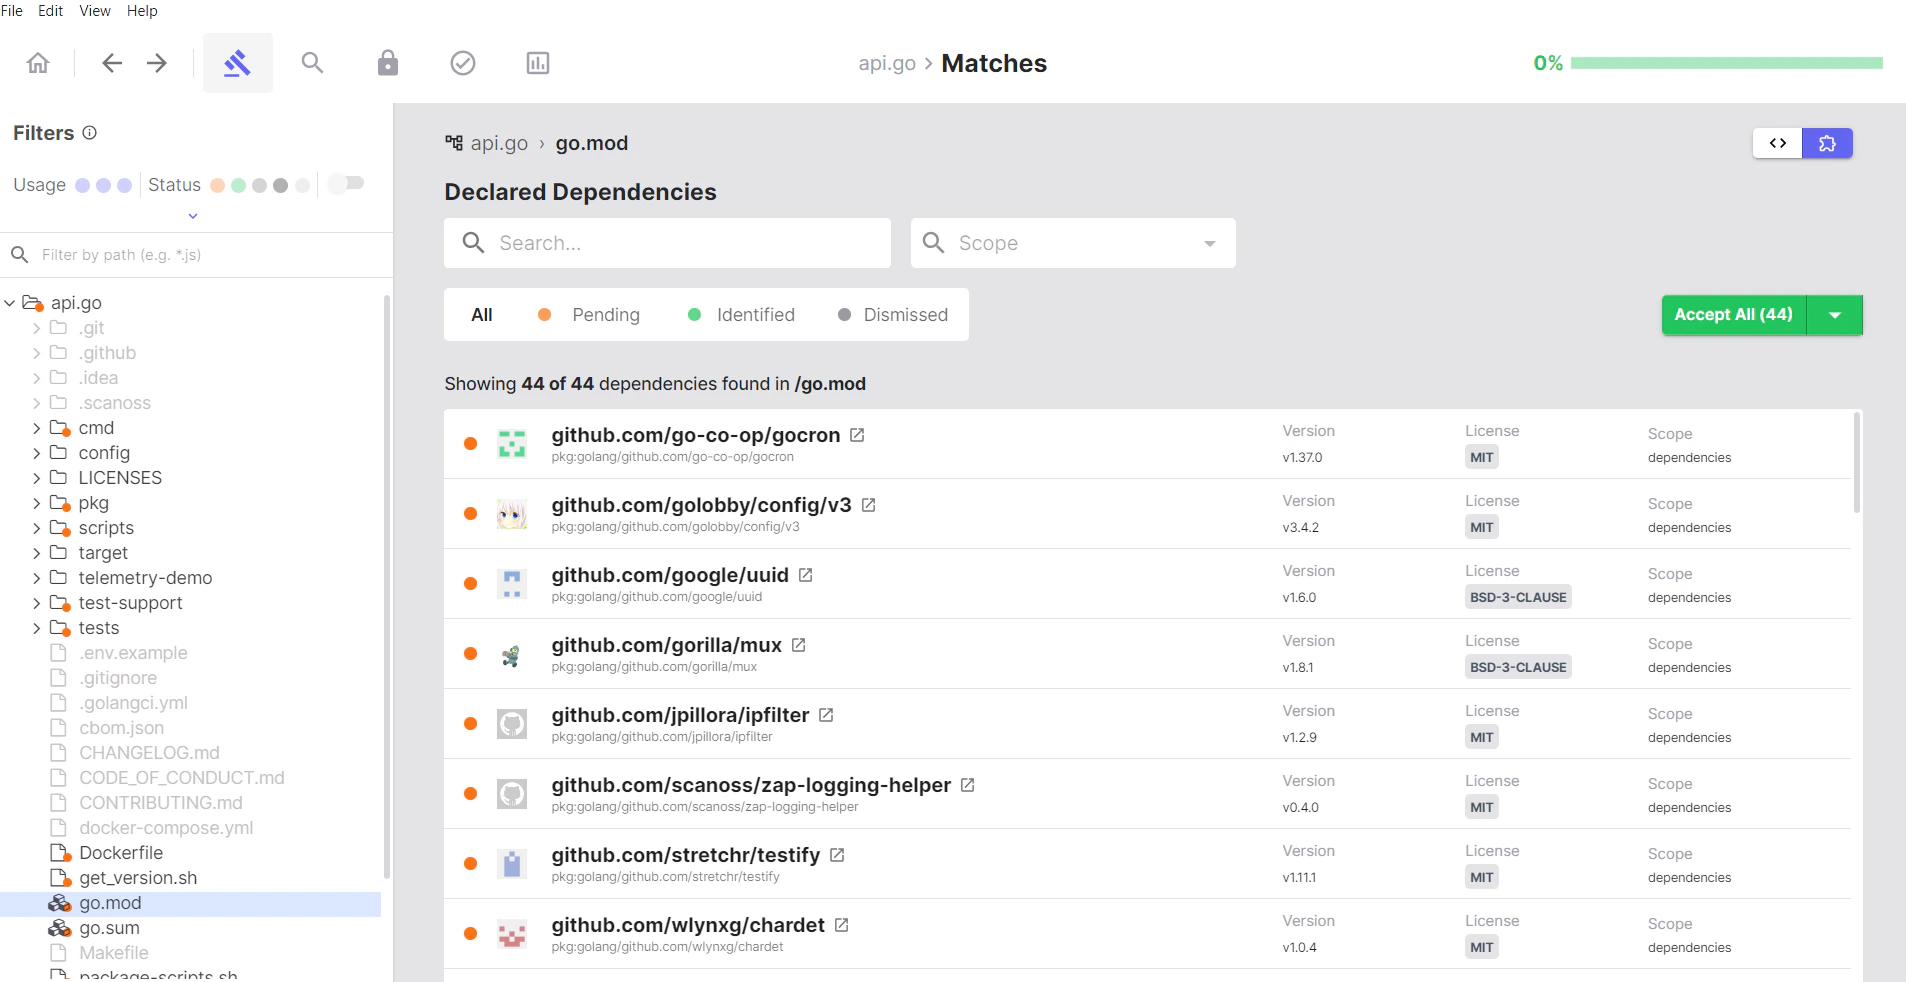This screenshot has width=1906, height=982.
Task: Open external link for jpillora/ipfilter
Action: click(x=826, y=715)
